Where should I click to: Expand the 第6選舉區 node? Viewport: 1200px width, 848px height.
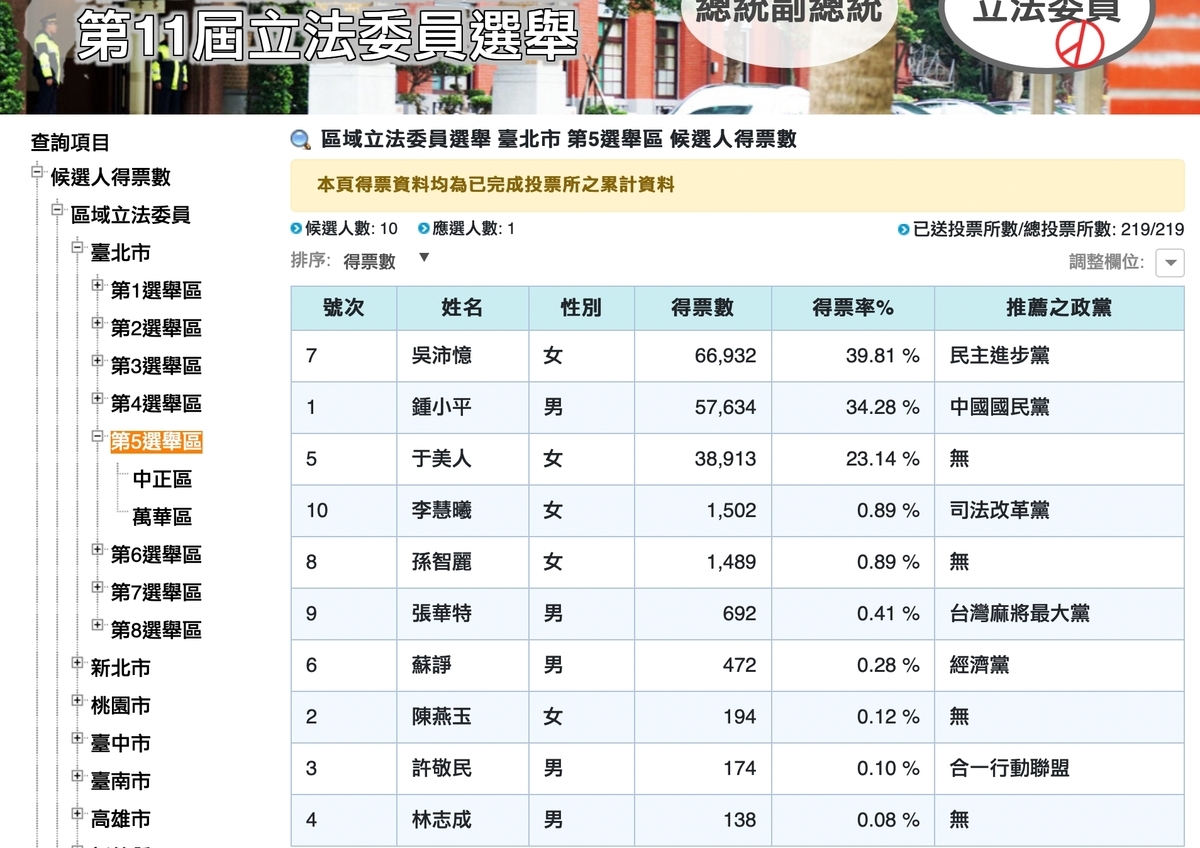click(97, 550)
